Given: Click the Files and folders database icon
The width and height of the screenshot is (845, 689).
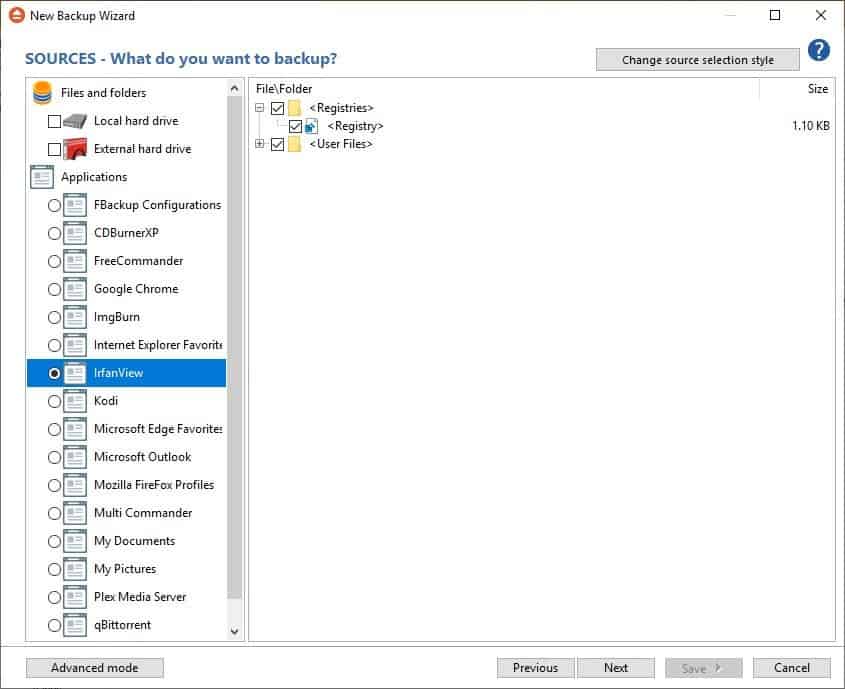Looking at the screenshot, I should [42, 93].
